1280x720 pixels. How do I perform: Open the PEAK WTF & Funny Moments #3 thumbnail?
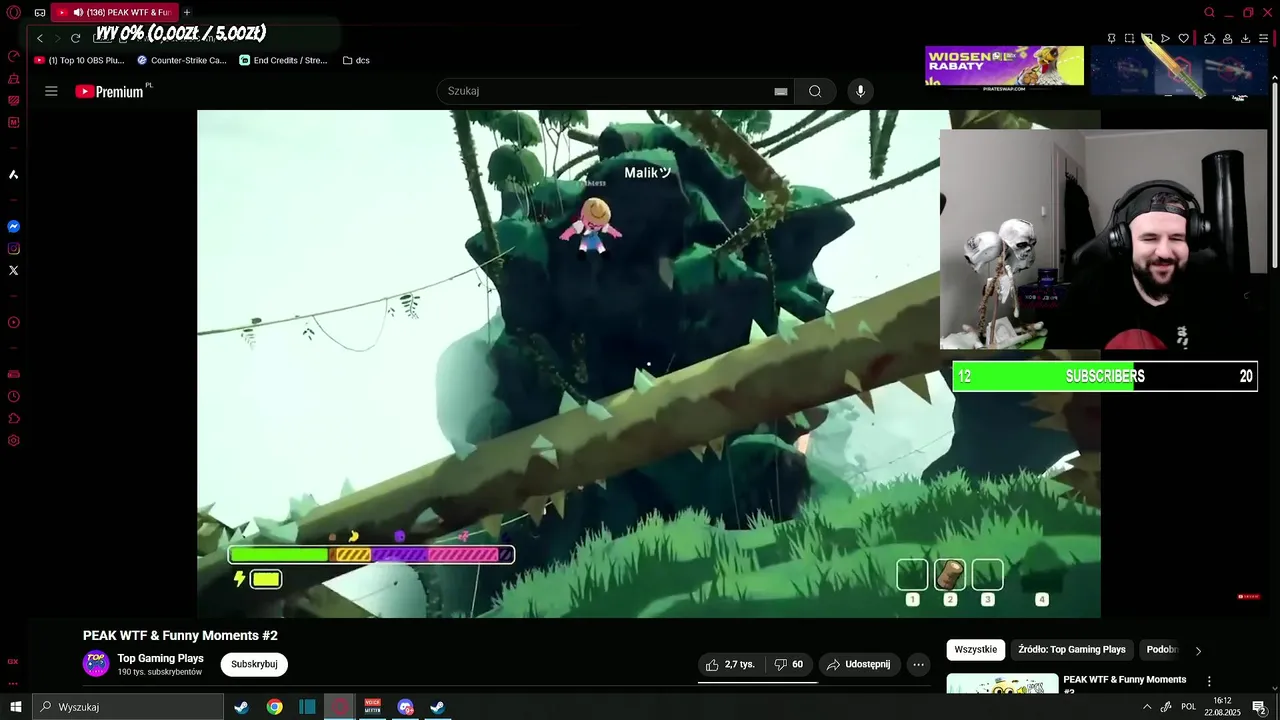[x=1002, y=683]
